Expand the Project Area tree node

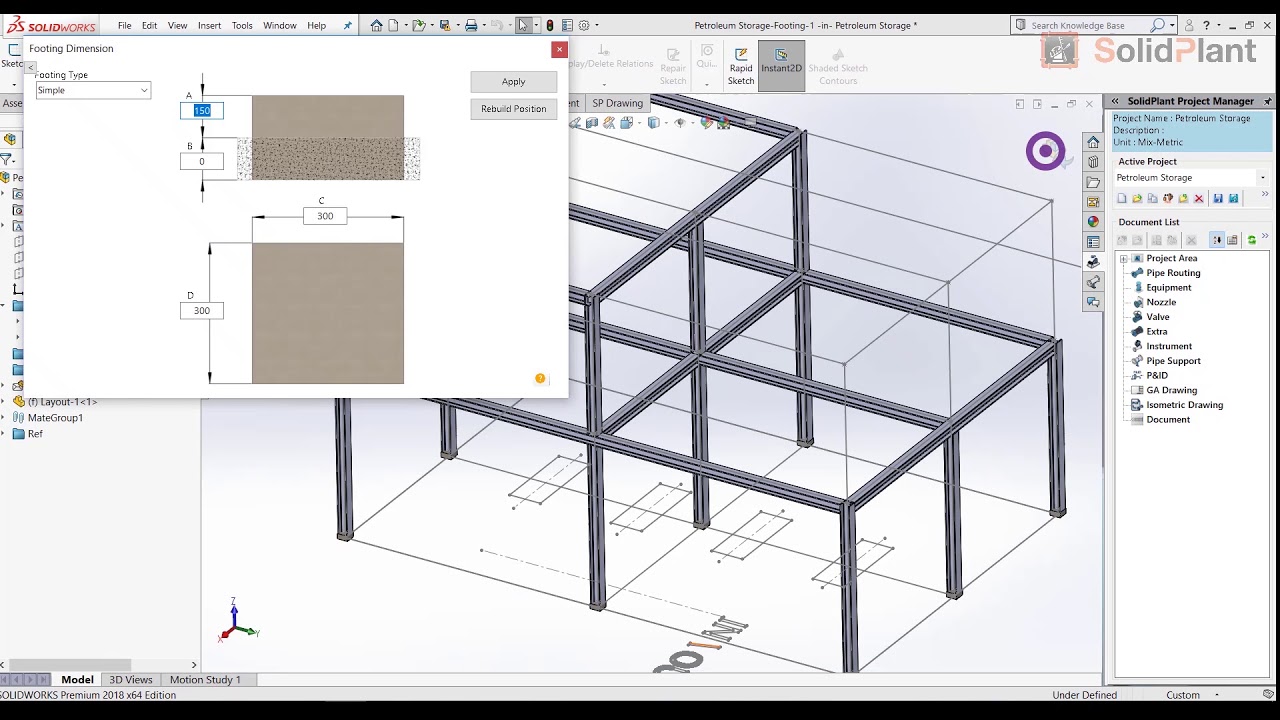pos(1123,258)
